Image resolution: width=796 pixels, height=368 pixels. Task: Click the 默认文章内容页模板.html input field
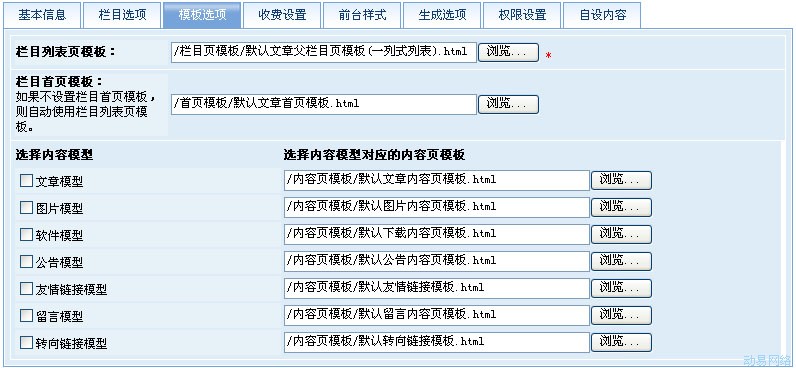pos(437,180)
